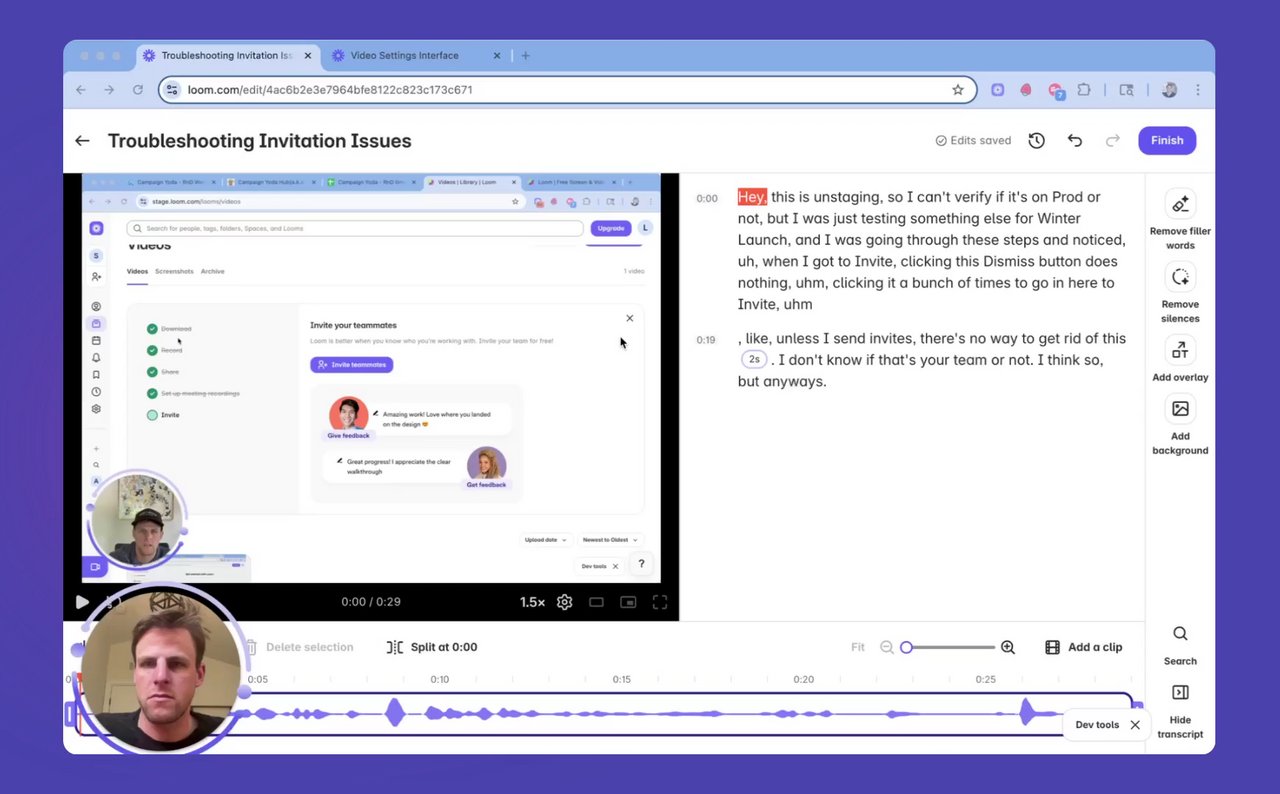This screenshot has height=794, width=1280.
Task: Click the Troubleshooting Invitation Issues title
Action: pos(260,141)
